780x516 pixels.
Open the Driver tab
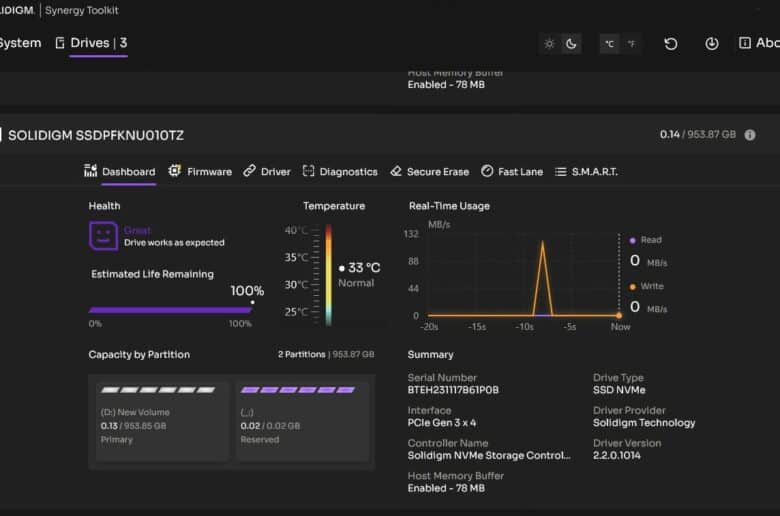pos(267,172)
